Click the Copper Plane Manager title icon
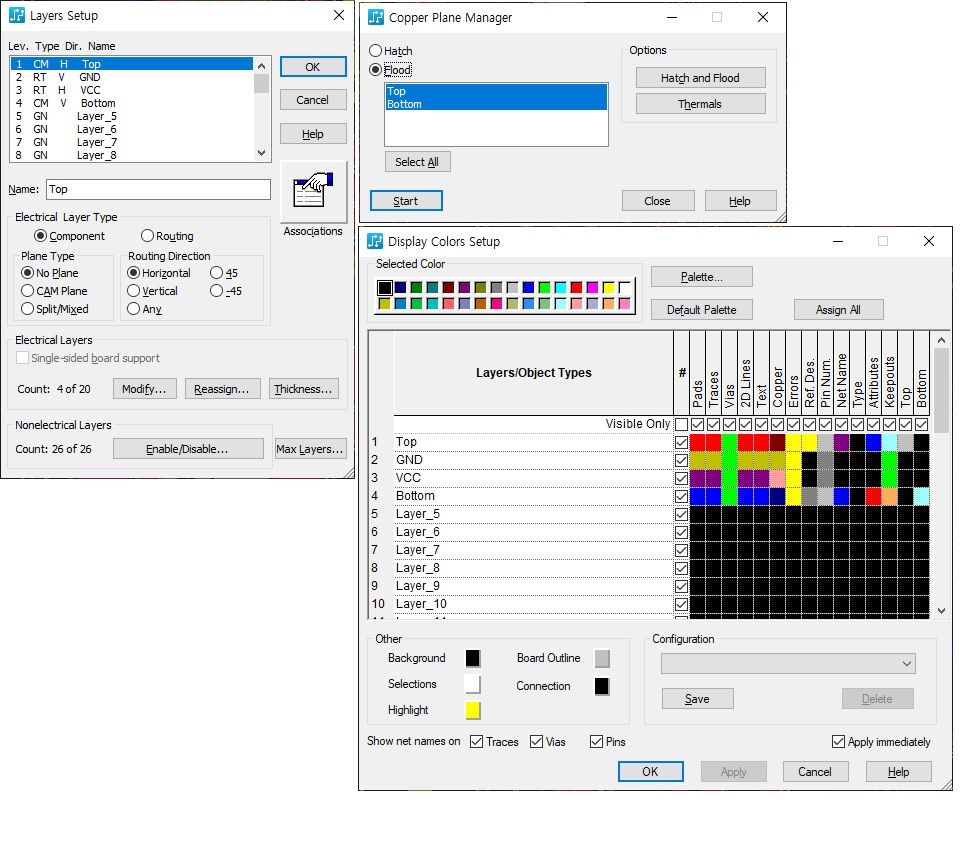The image size is (960, 843). coord(376,17)
